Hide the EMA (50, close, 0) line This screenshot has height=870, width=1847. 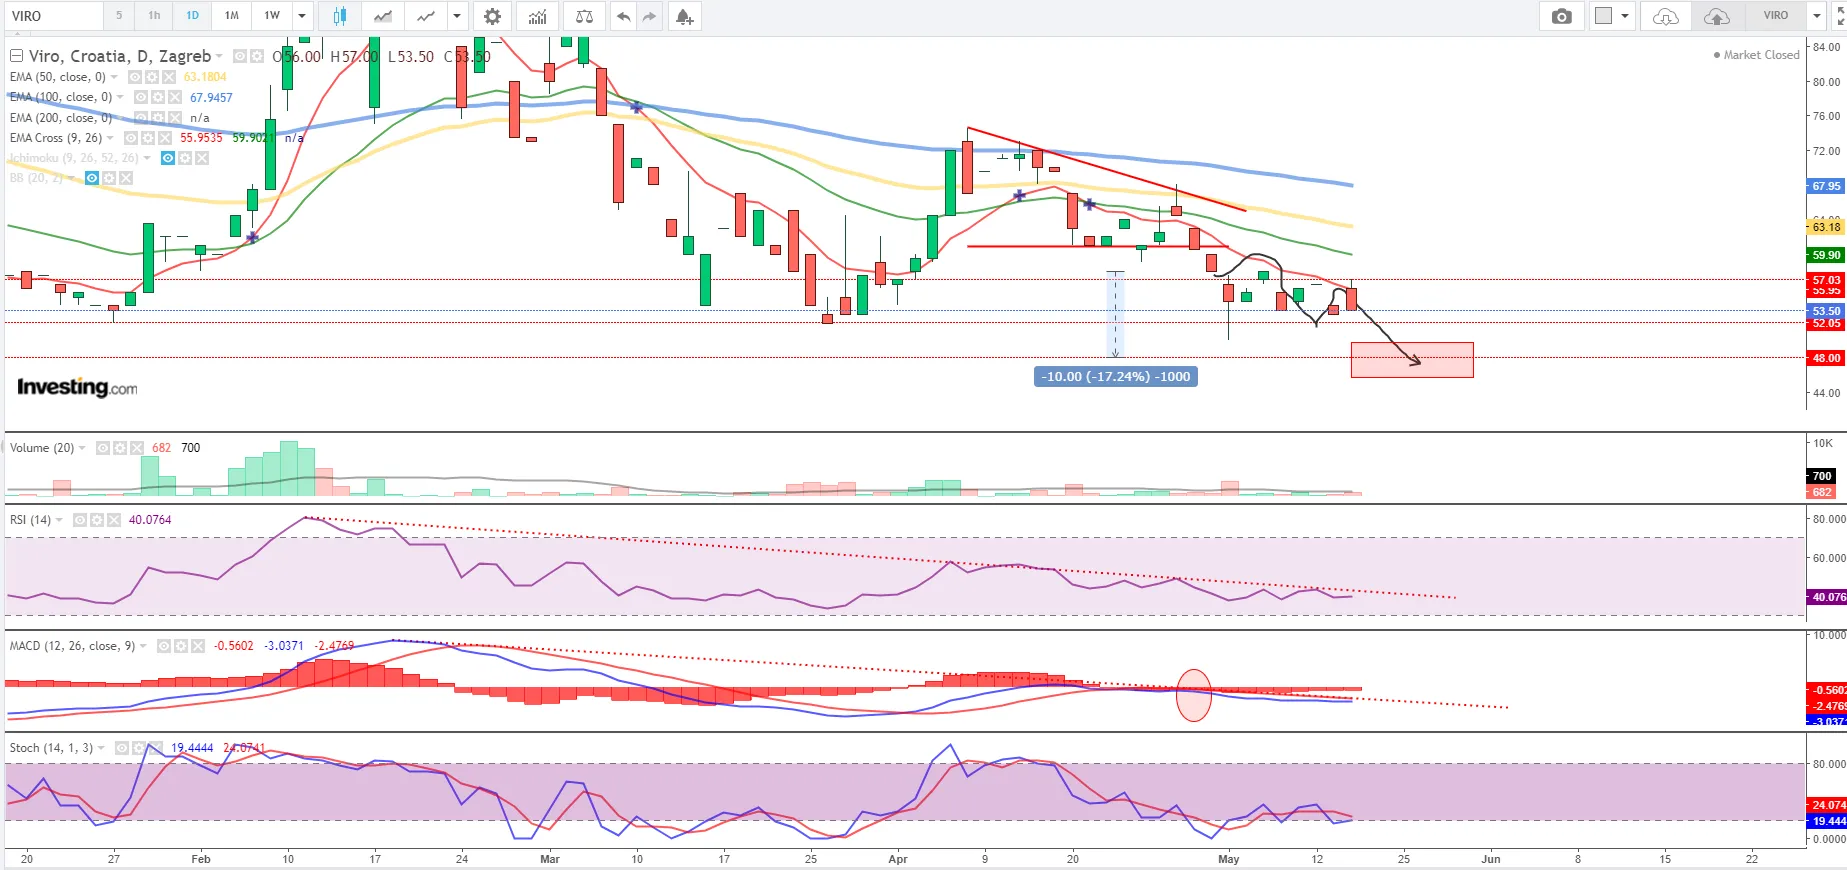135,77
